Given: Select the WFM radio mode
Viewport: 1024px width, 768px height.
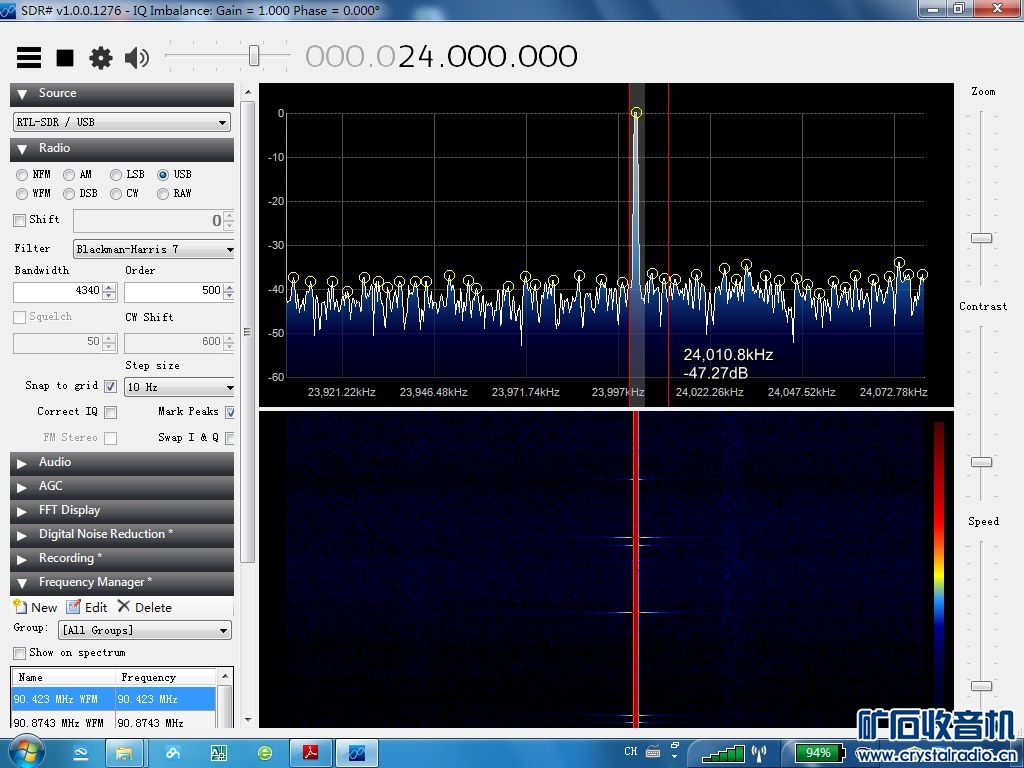Looking at the screenshot, I should [22, 194].
